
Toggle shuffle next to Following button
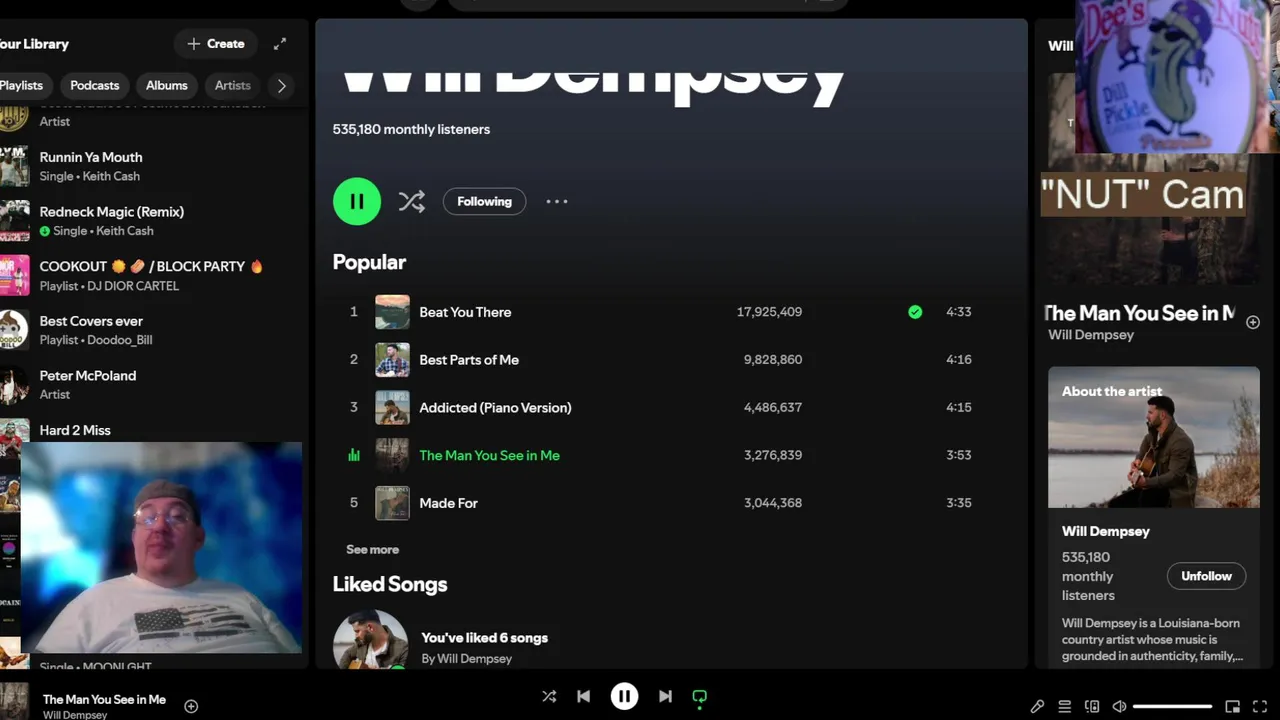point(411,201)
